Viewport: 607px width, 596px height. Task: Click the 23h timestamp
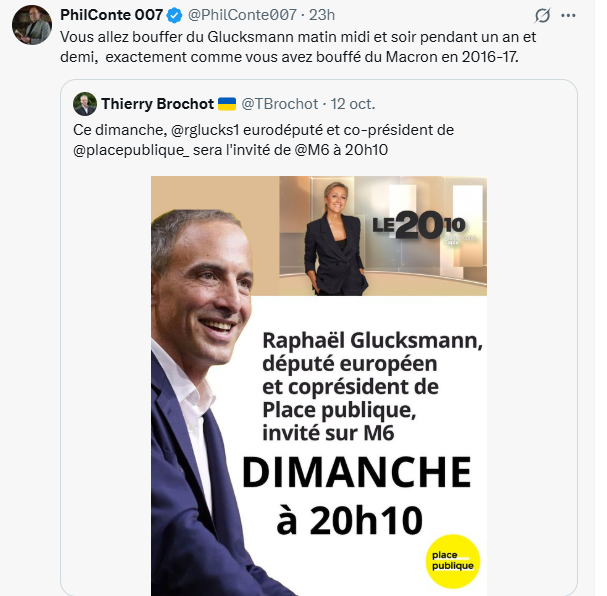(x=322, y=15)
